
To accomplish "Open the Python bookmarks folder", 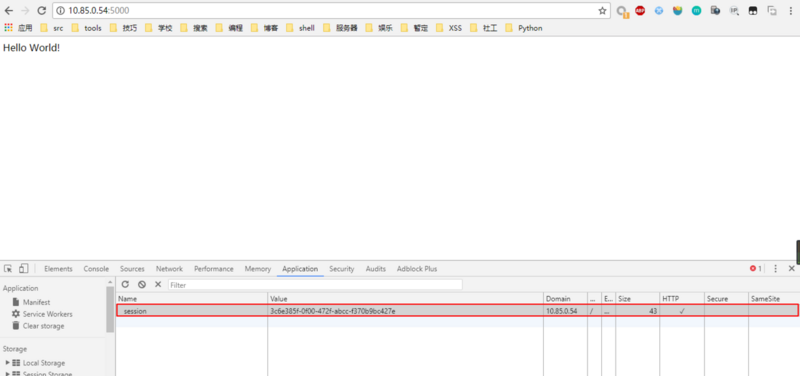I will click(524, 28).
